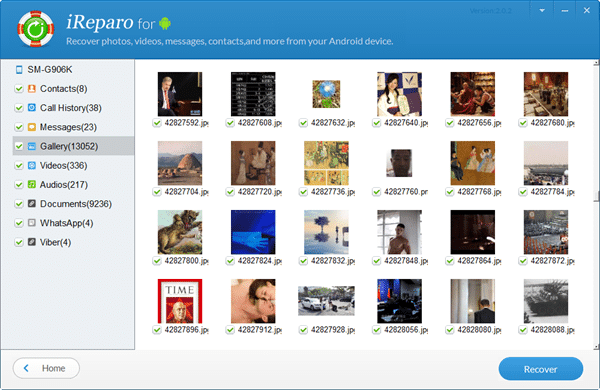Select thumbnail 42827632 blue flower
The width and height of the screenshot is (600, 390).
tap(326, 94)
